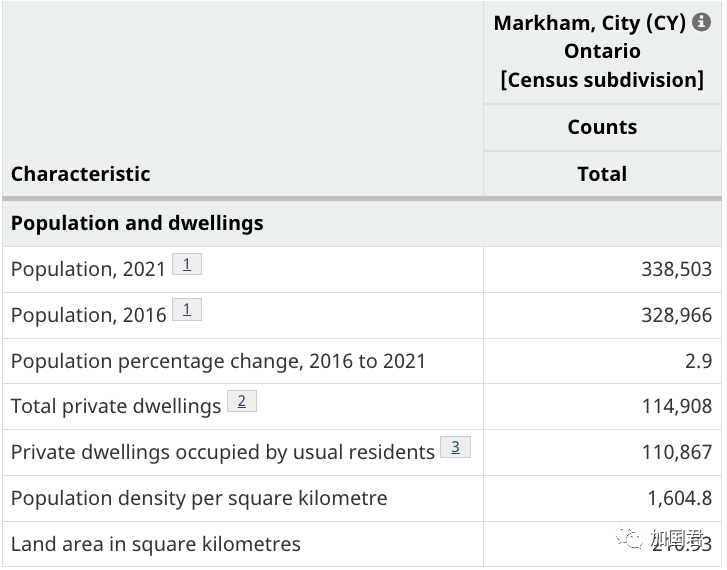
Task: Click Population percentage change, 2016 to 2021
Action: coord(218,361)
